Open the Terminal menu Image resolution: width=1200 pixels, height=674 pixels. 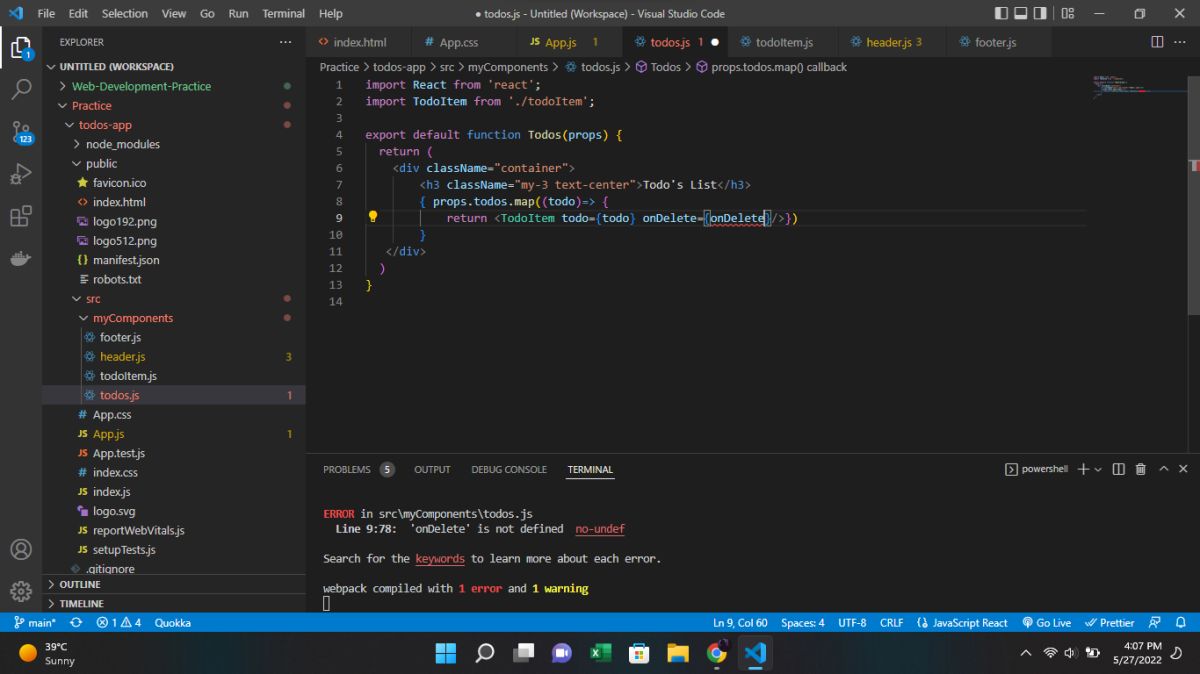coord(284,14)
